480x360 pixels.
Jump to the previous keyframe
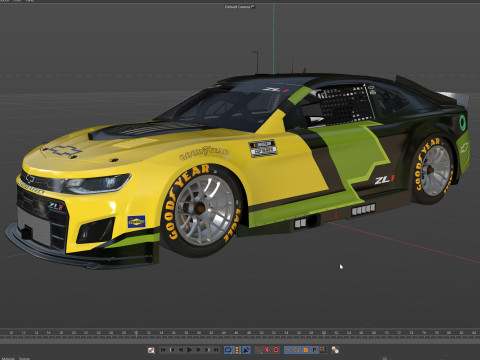tap(172, 350)
